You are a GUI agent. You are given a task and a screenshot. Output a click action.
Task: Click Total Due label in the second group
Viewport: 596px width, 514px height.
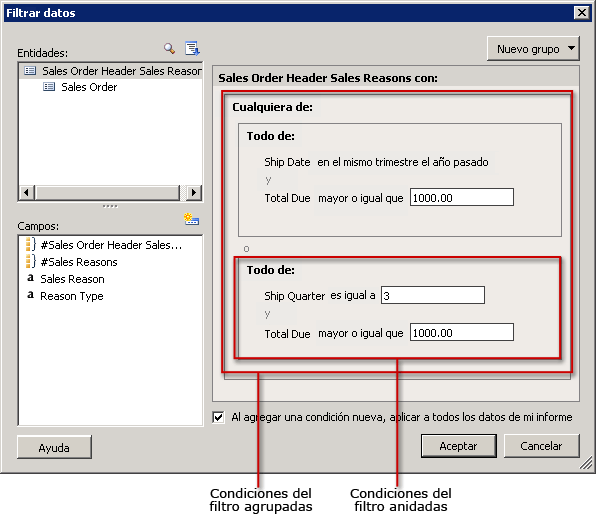coord(287,334)
